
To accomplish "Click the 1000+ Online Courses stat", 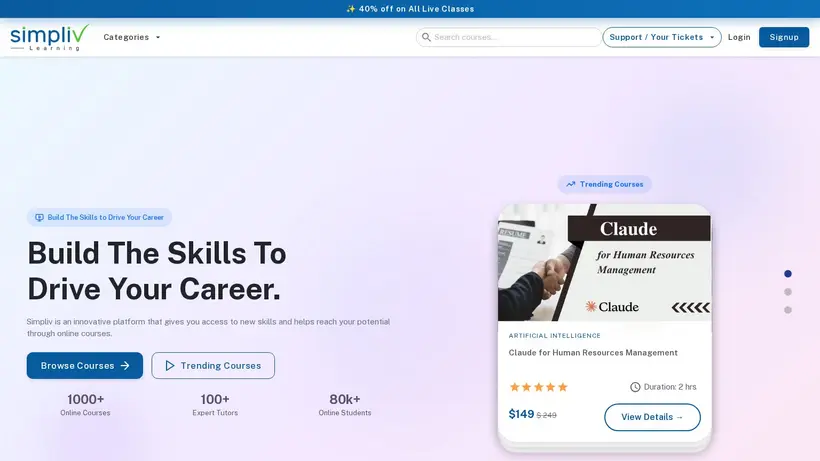I will [85, 405].
